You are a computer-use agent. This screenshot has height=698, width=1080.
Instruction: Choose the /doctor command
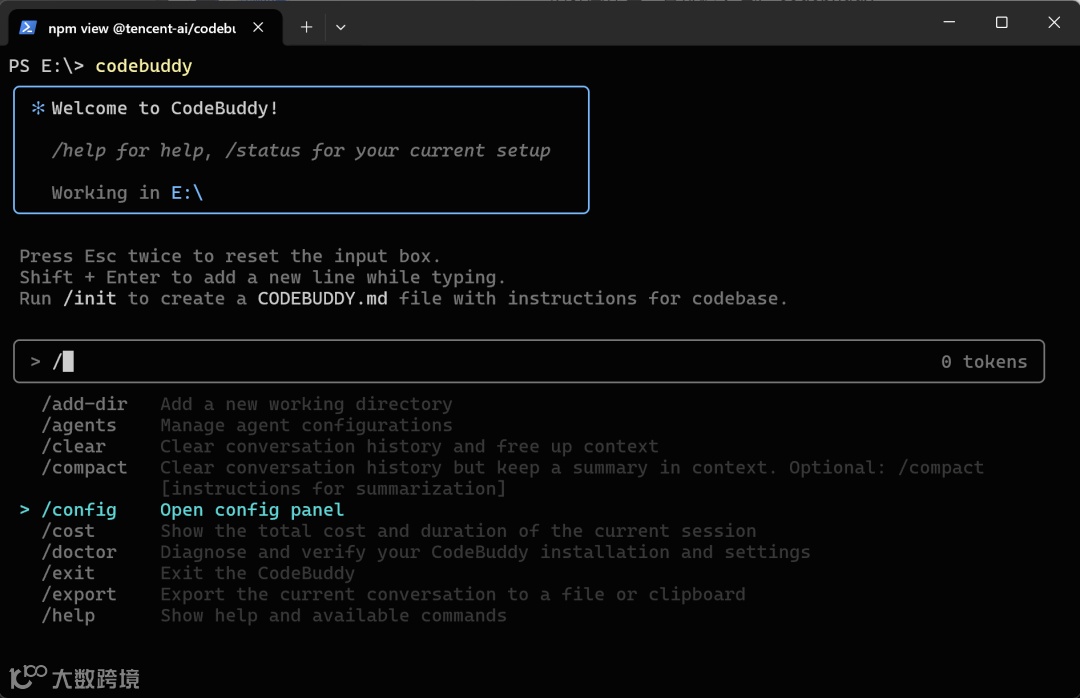coord(79,552)
